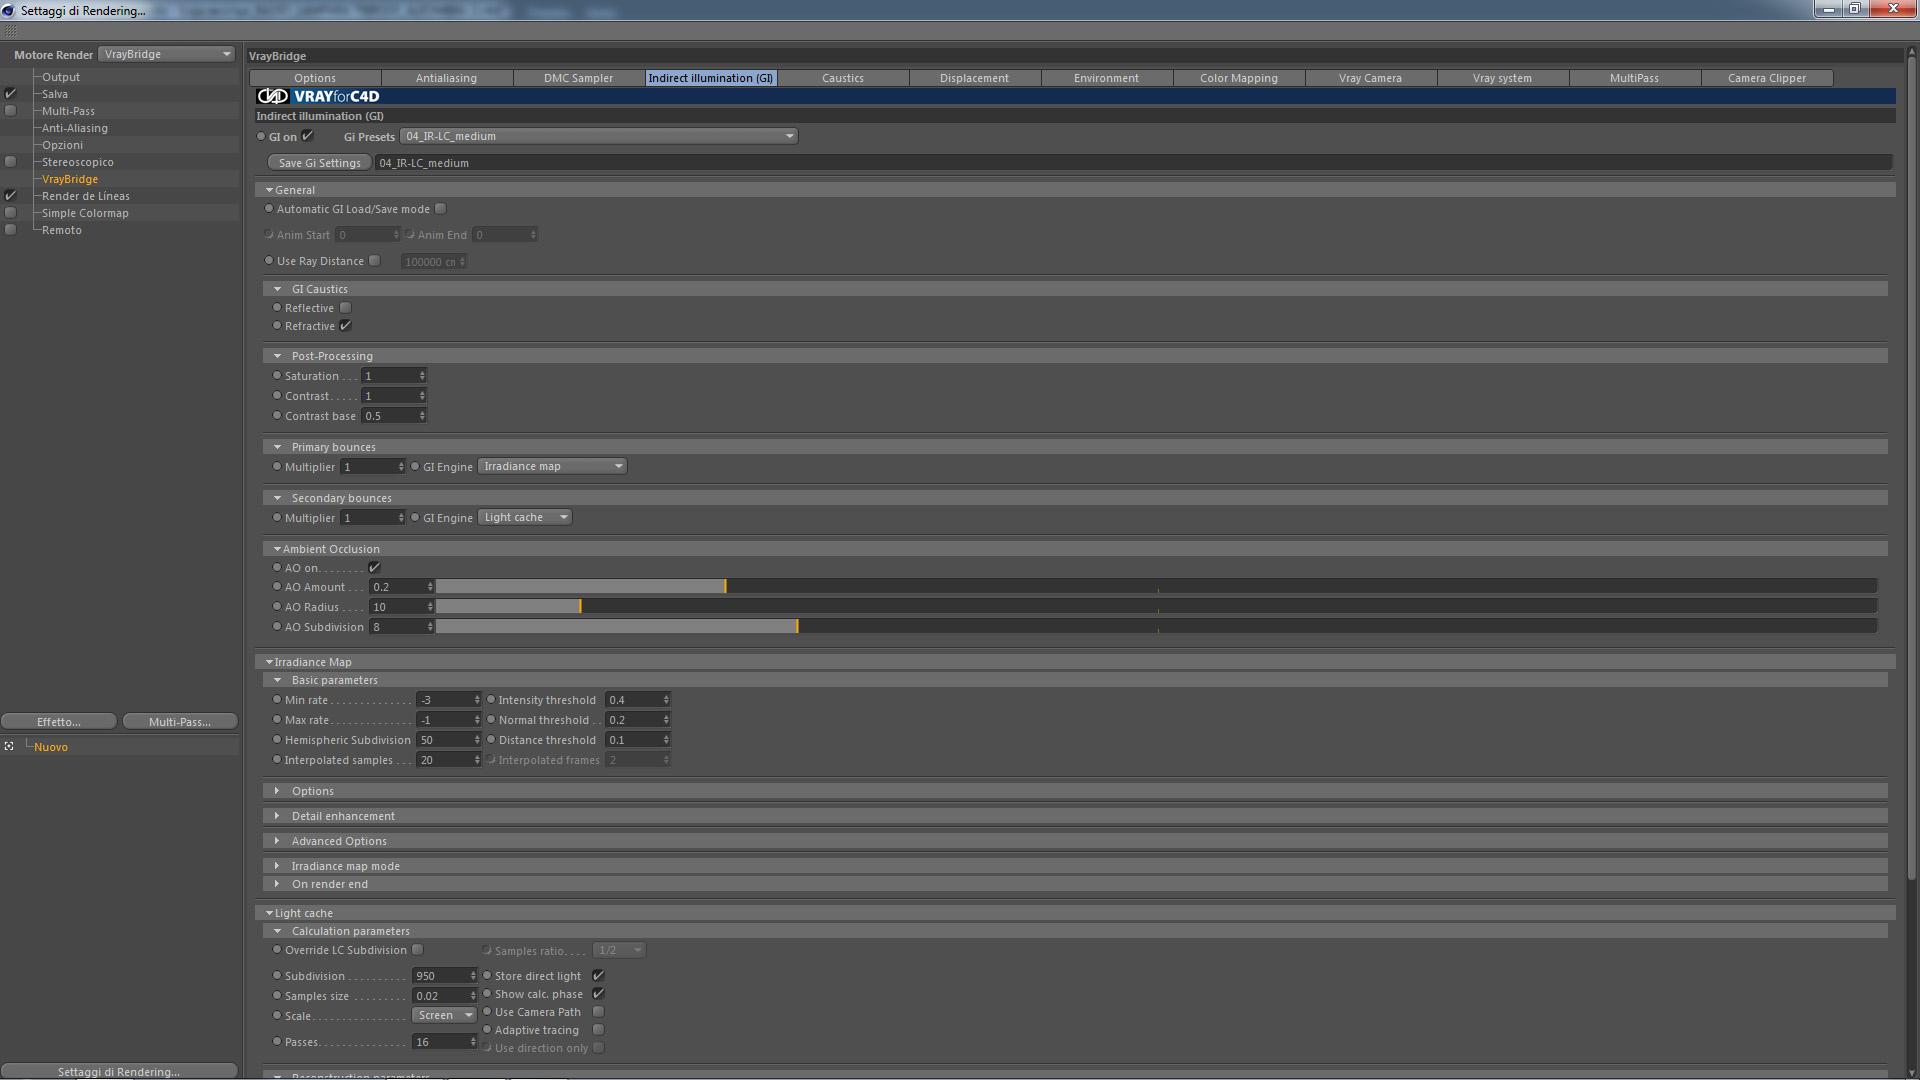1920x1080 pixels.
Task: Open the secondary bounces Light cache dropdown
Action: [x=525, y=517]
